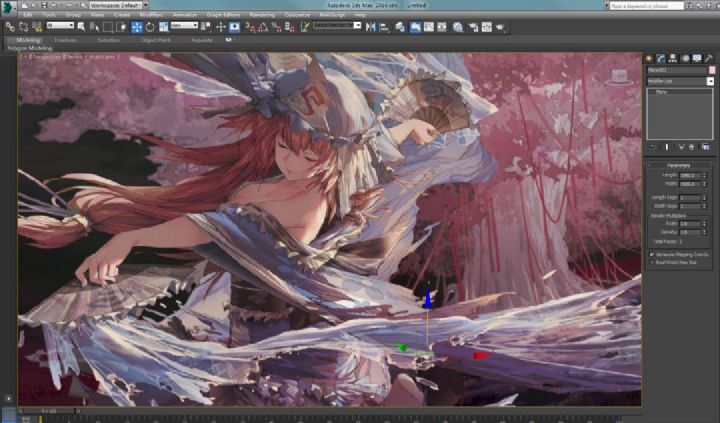Open the Group menu

point(73,15)
